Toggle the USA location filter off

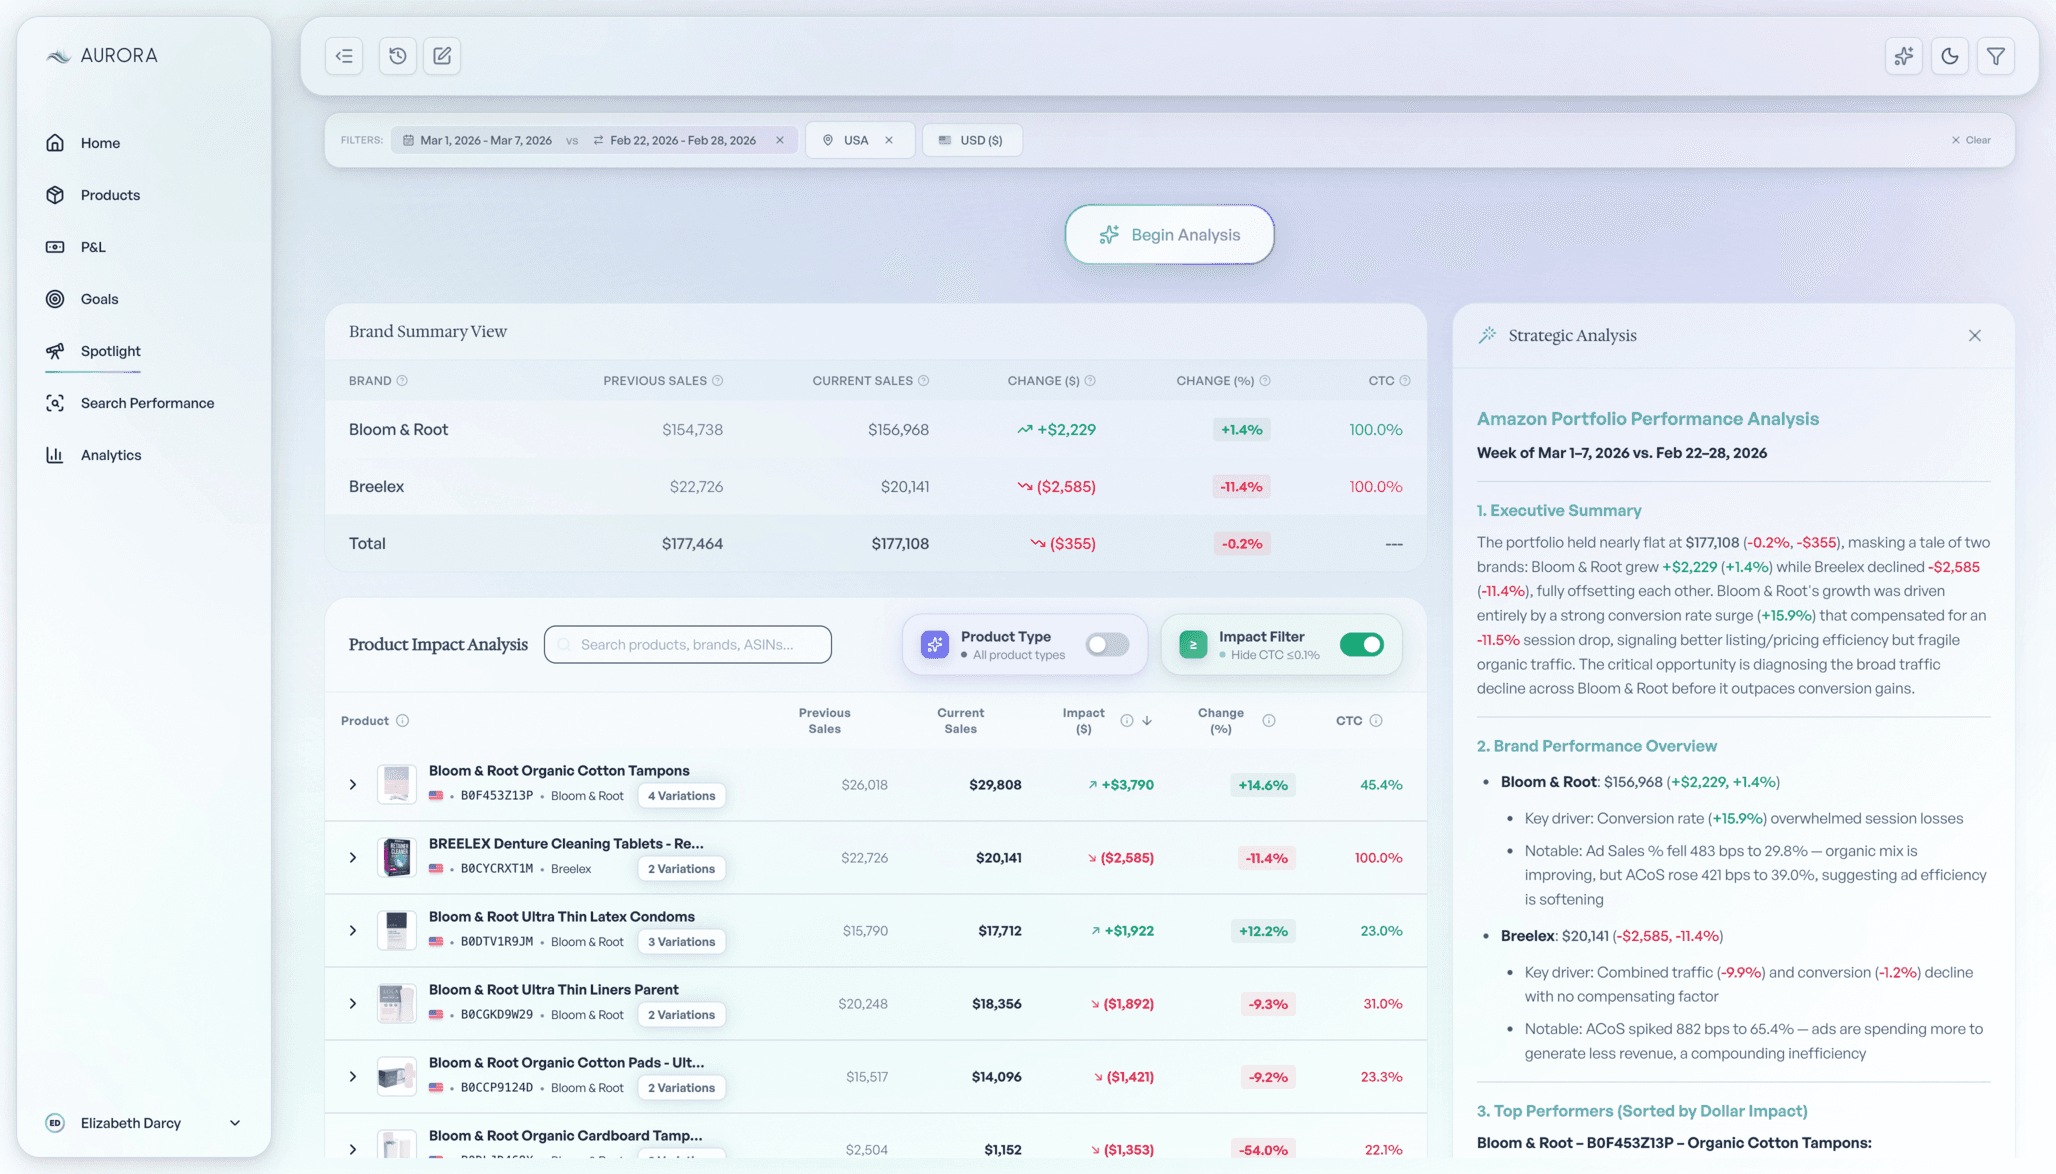pyautogui.click(x=888, y=140)
